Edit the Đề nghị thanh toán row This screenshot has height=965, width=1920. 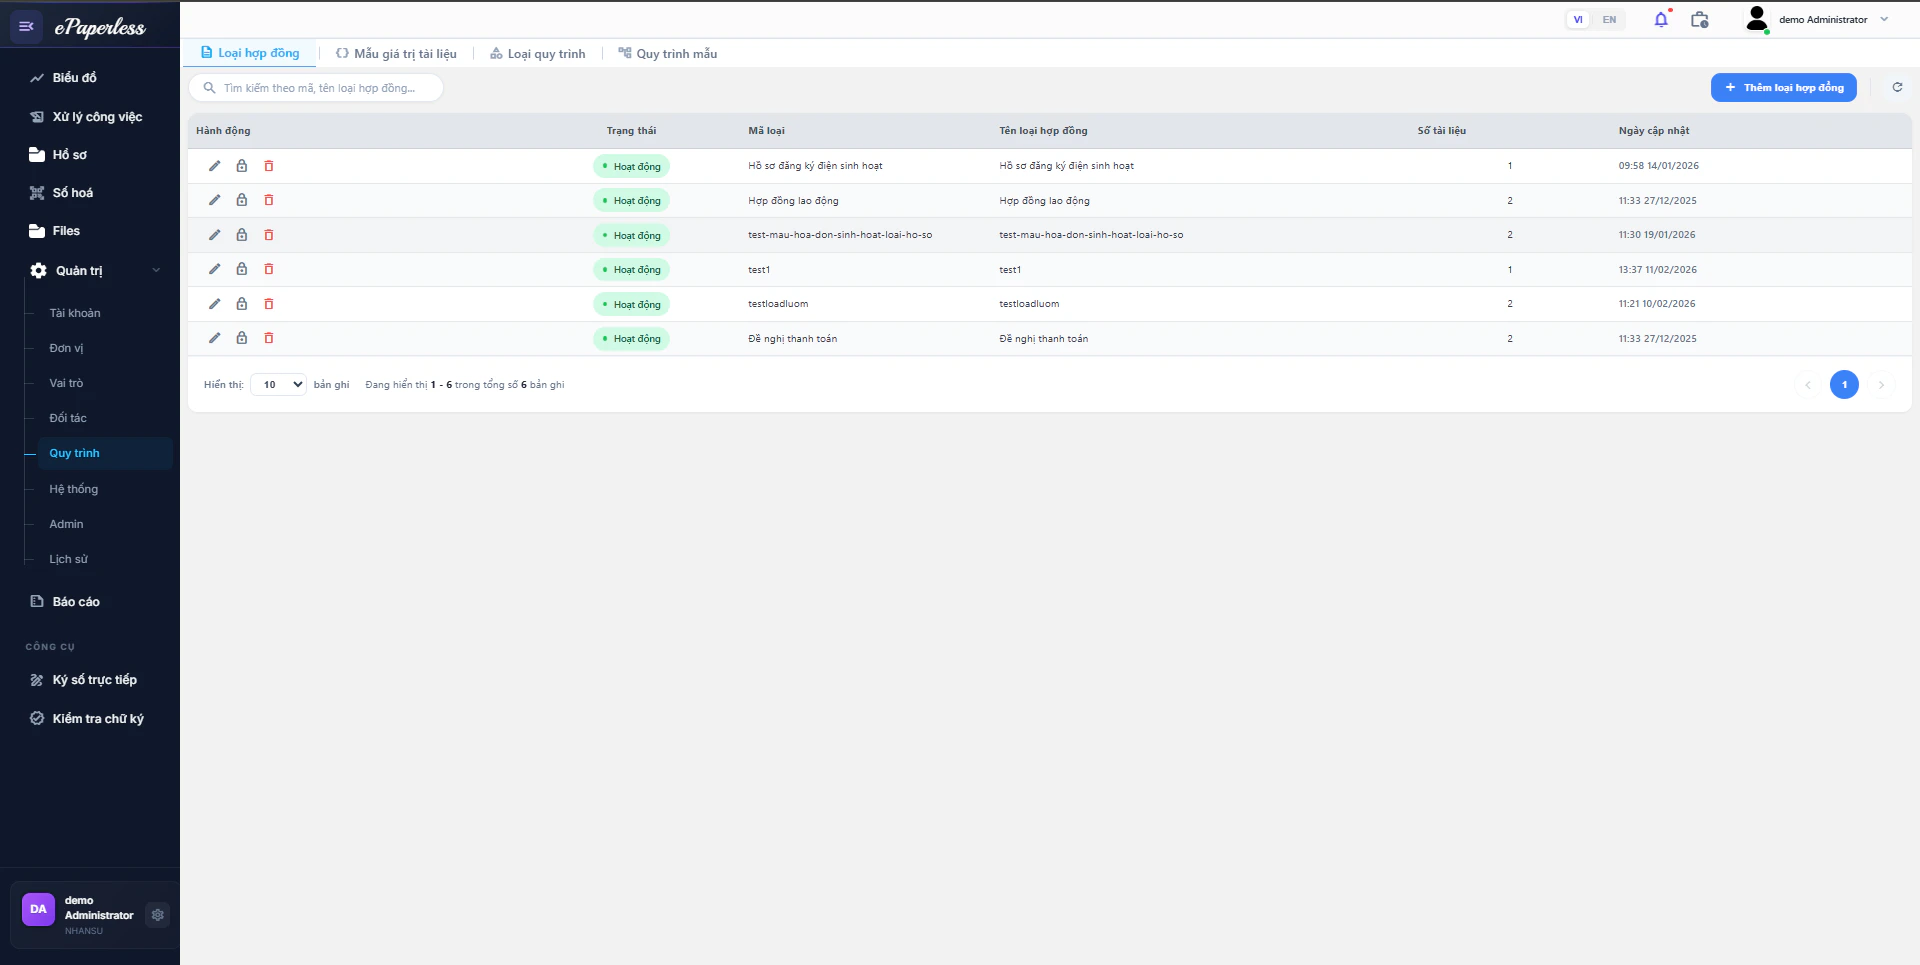pyautogui.click(x=214, y=338)
